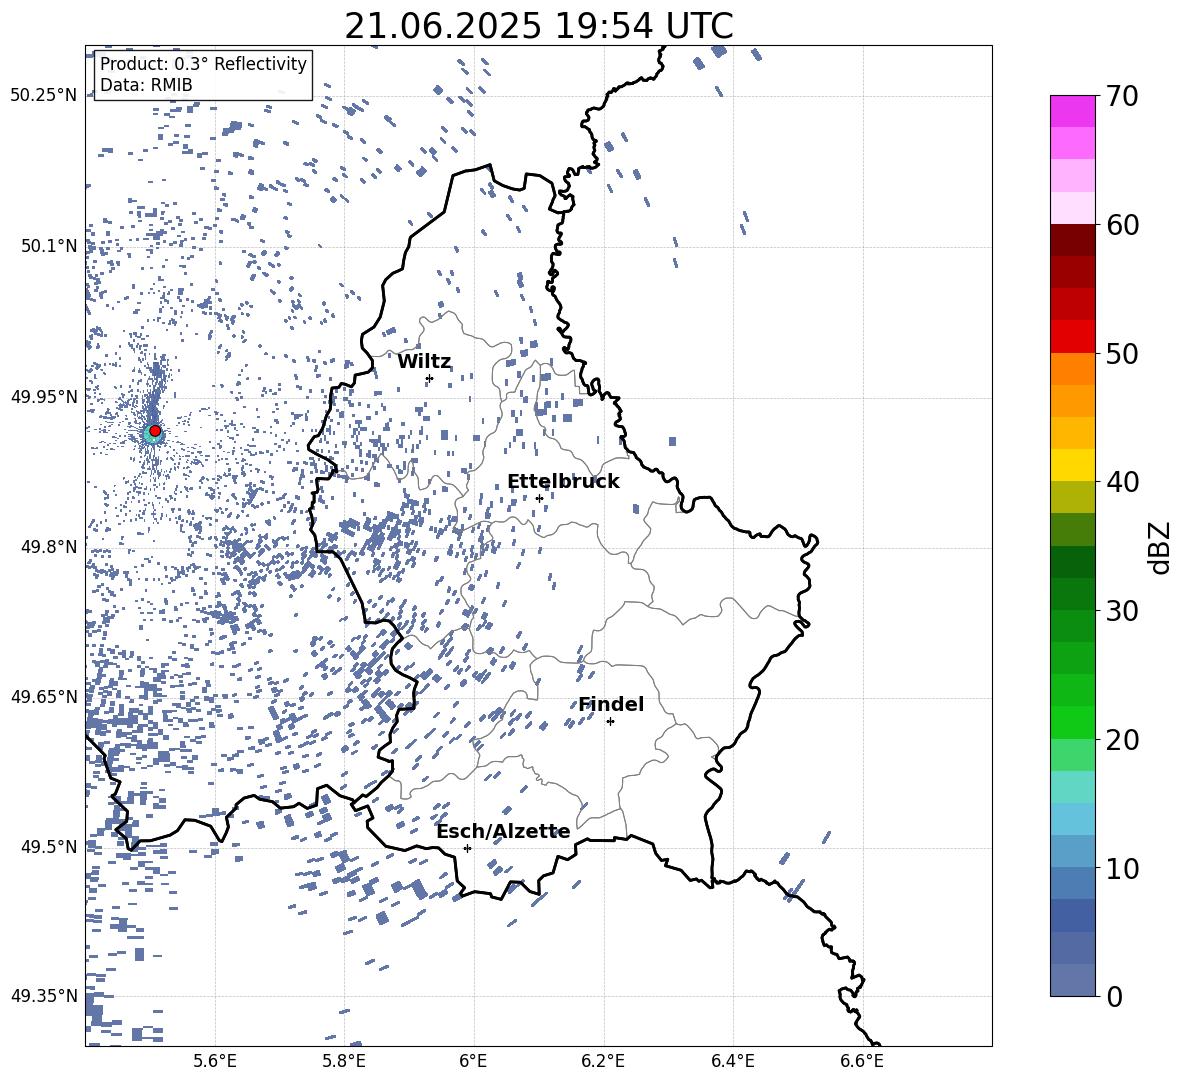Click the Findel station cross marker
The image size is (1184, 1081).
tap(610, 722)
